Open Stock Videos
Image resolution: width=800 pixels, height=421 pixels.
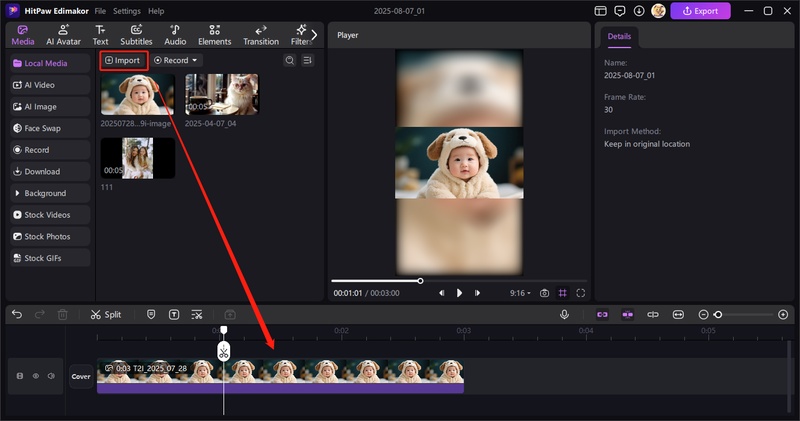[x=50, y=215]
